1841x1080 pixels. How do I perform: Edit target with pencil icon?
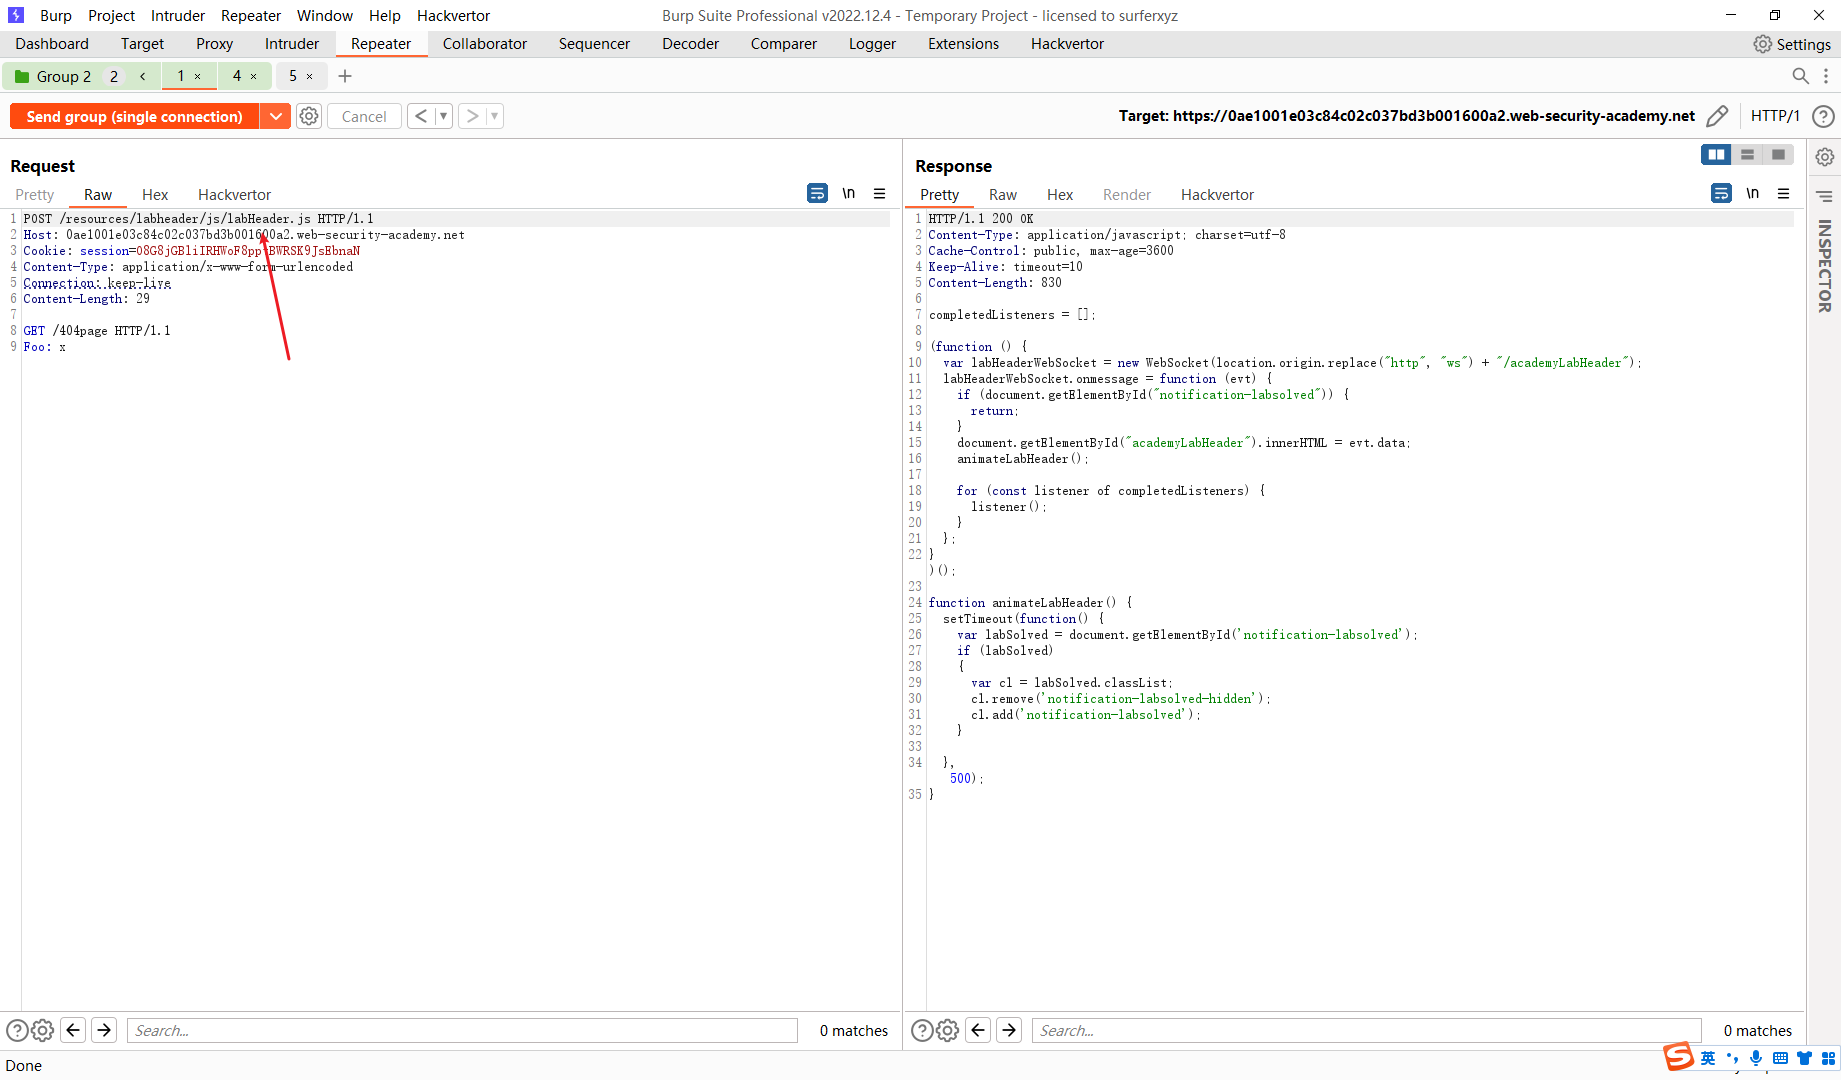[x=1716, y=116]
